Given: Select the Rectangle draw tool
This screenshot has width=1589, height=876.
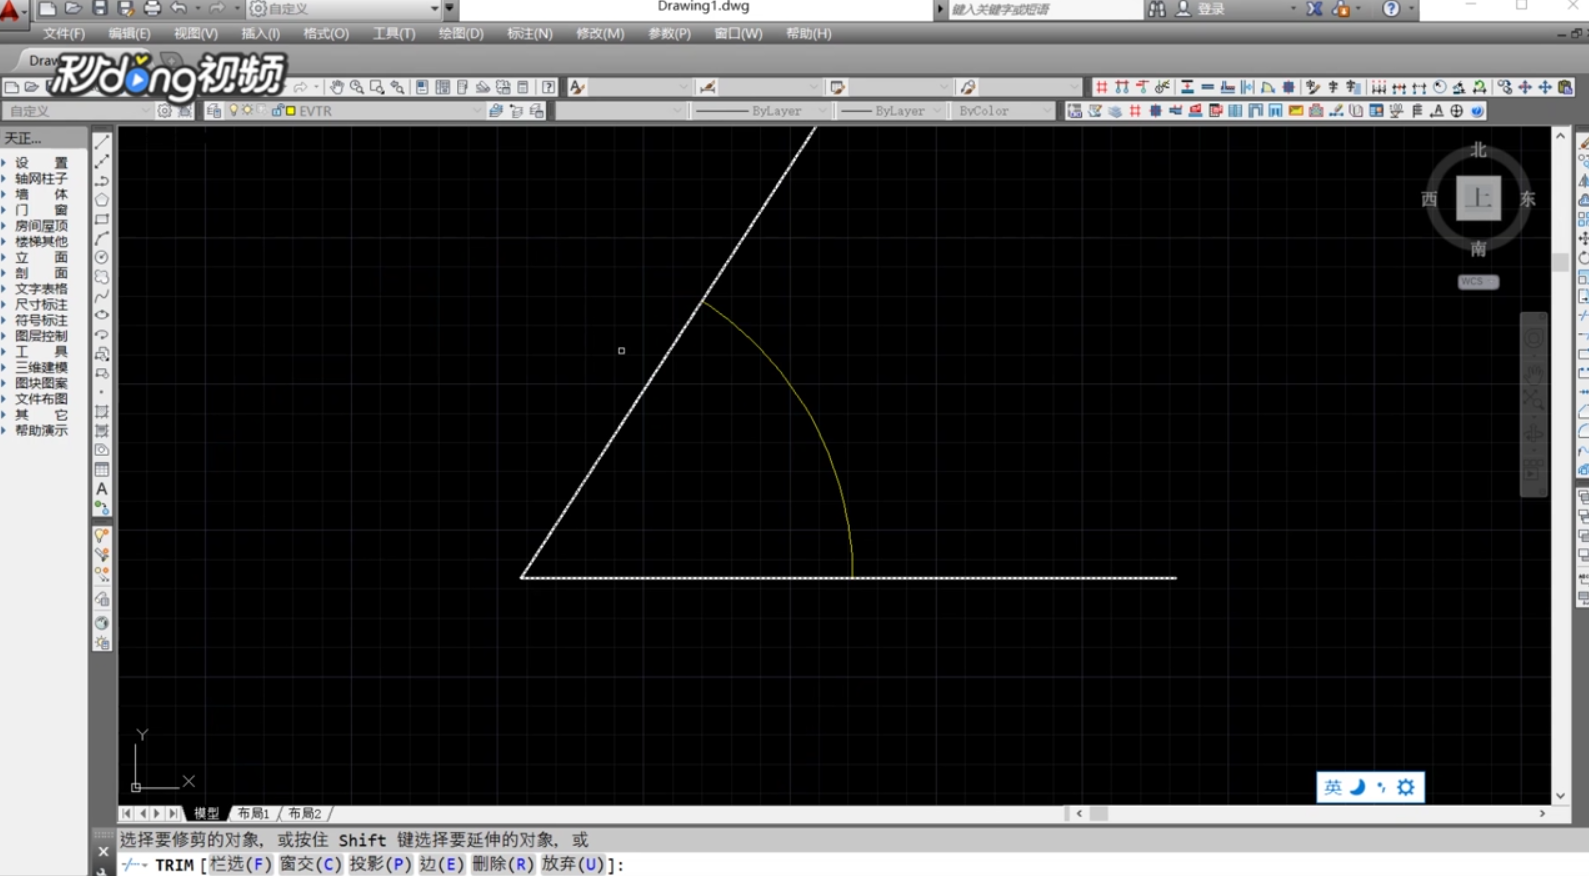Looking at the screenshot, I should click(x=102, y=219).
